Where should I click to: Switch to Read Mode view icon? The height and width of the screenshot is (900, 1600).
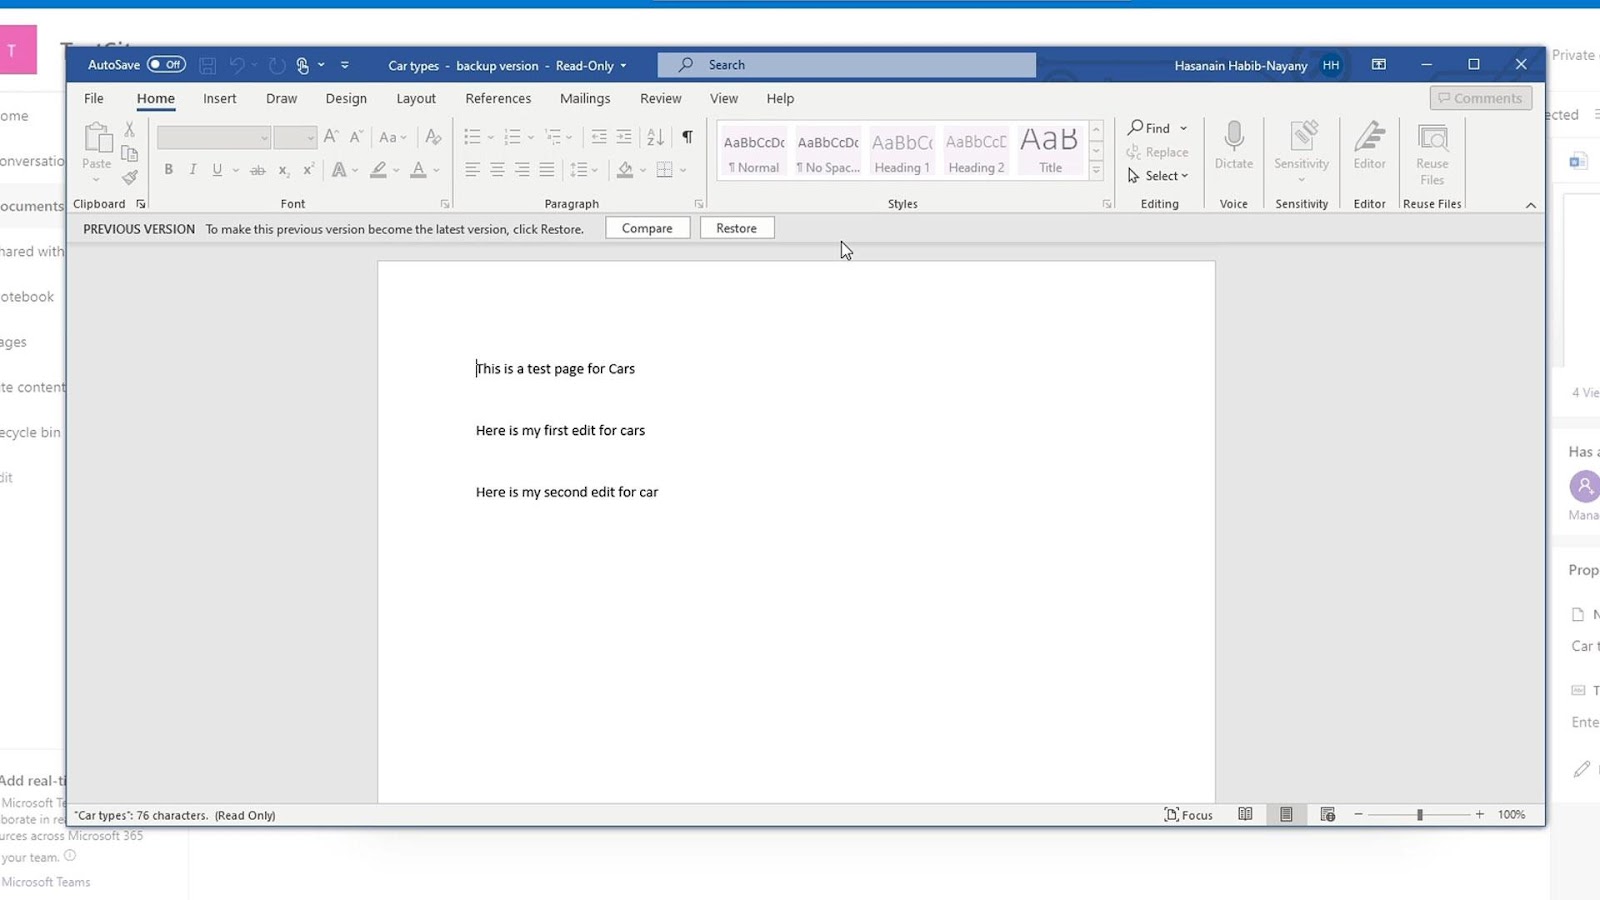pyautogui.click(x=1245, y=815)
